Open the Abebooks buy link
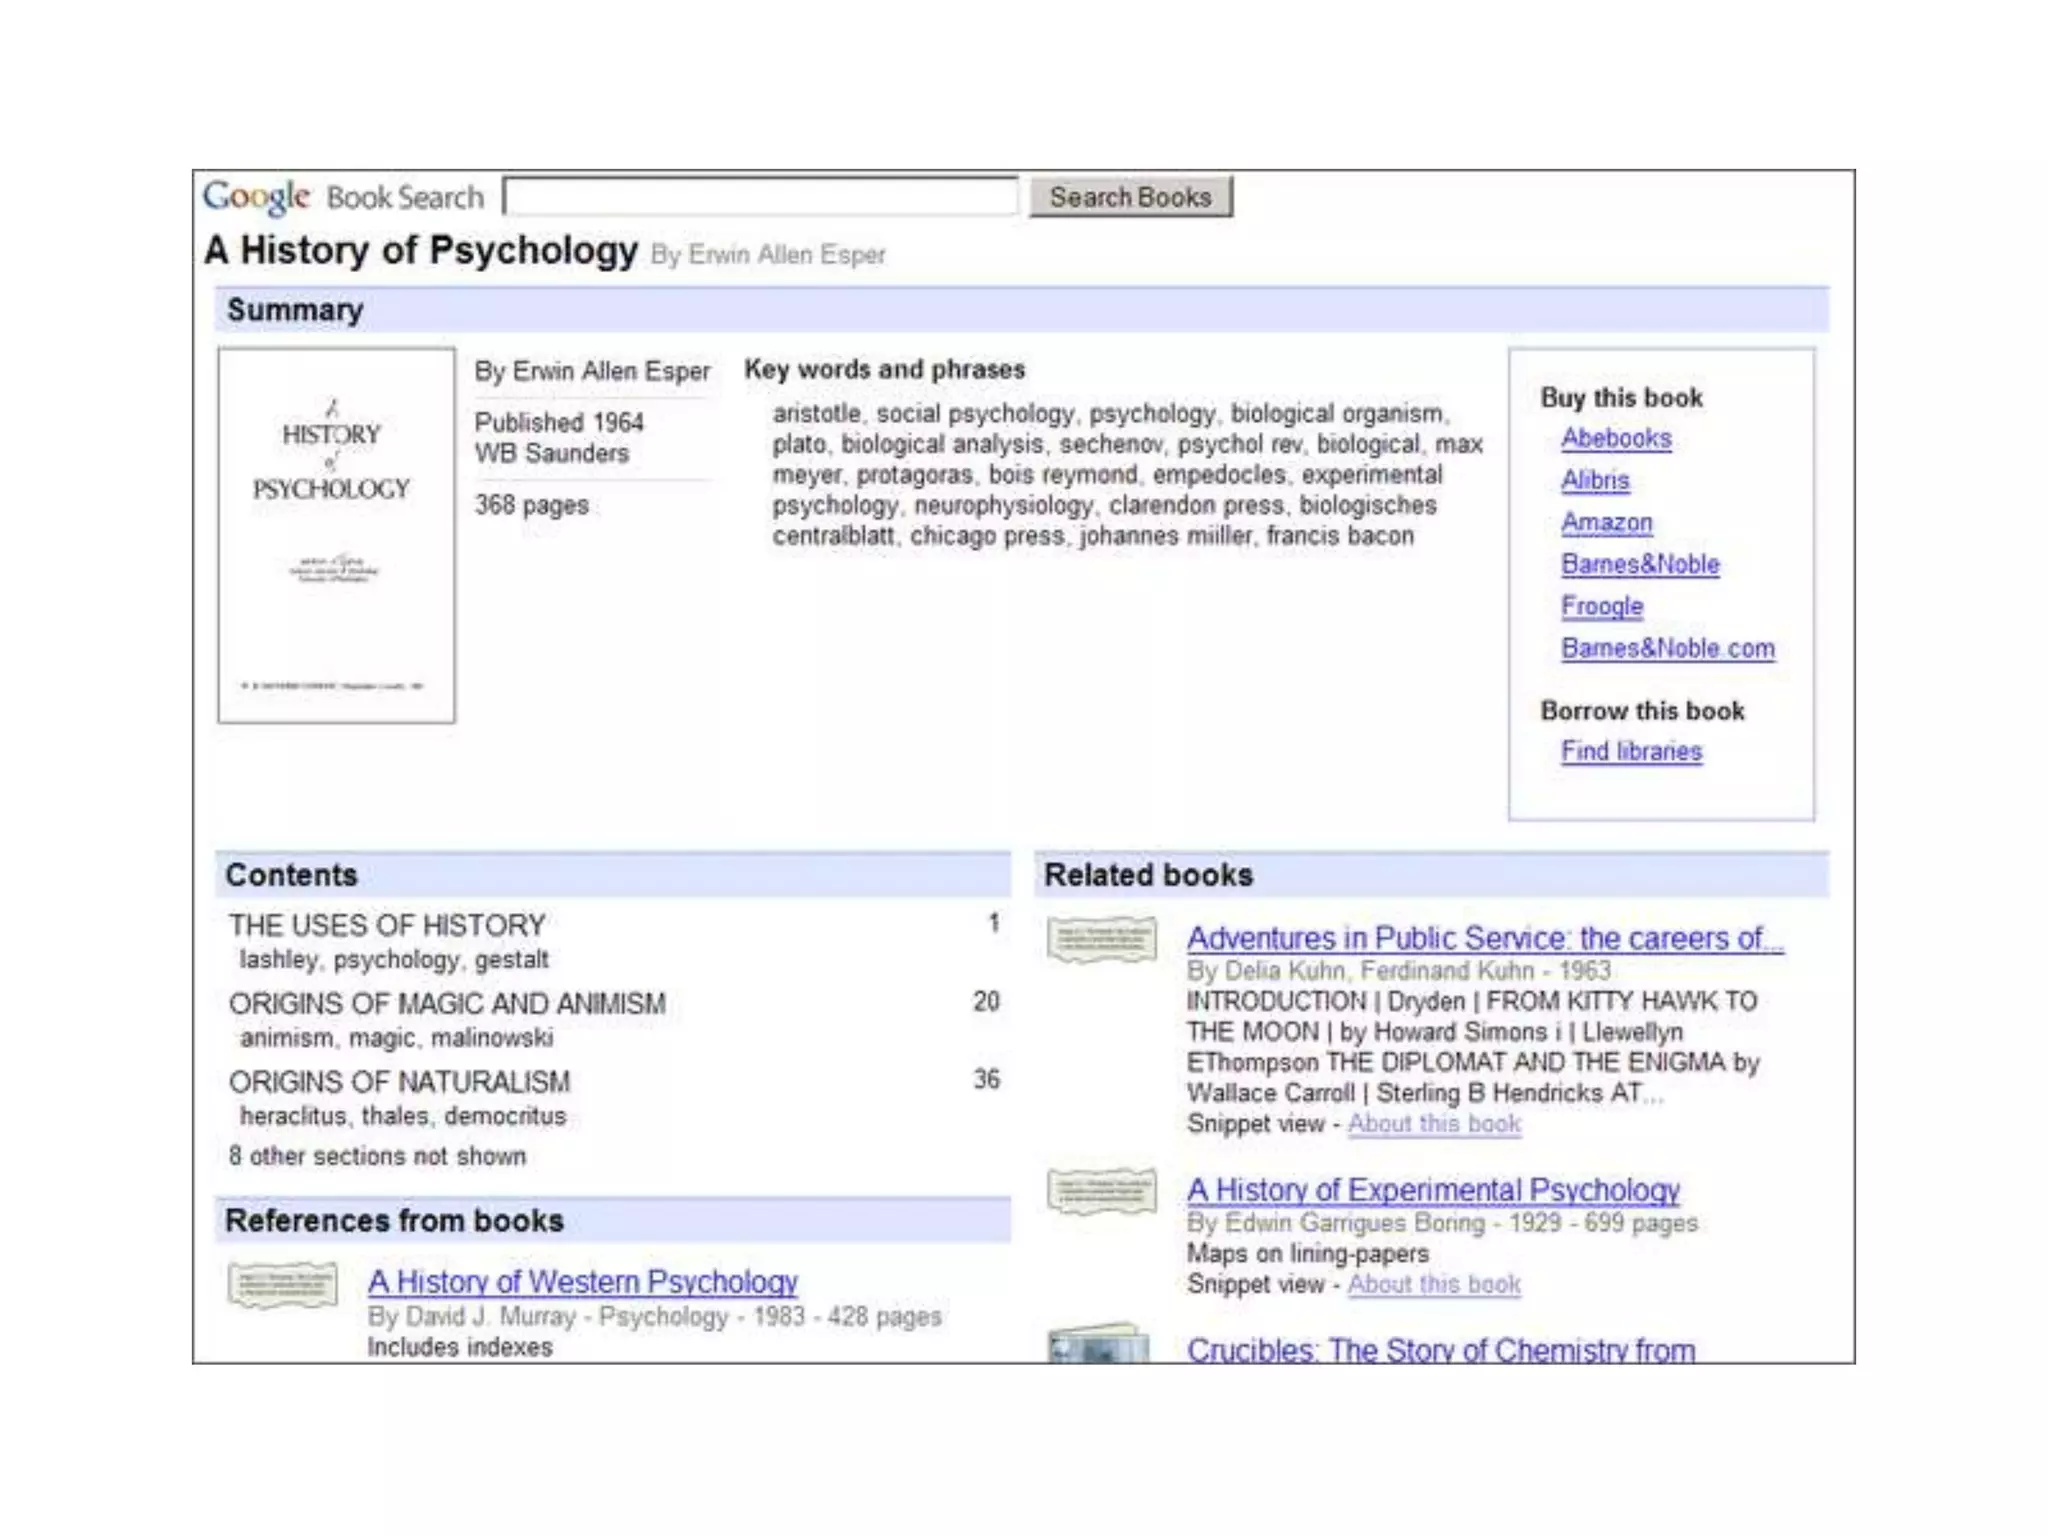The image size is (2048, 1536). pos(1615,438)
